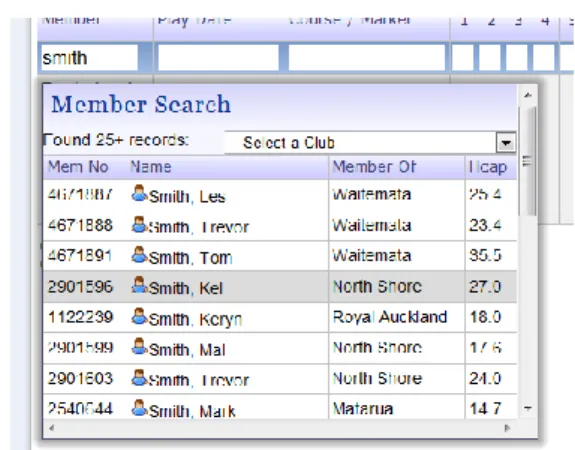Click the Royal Auckland club cell
575x450 pixels.
[390, 317]
